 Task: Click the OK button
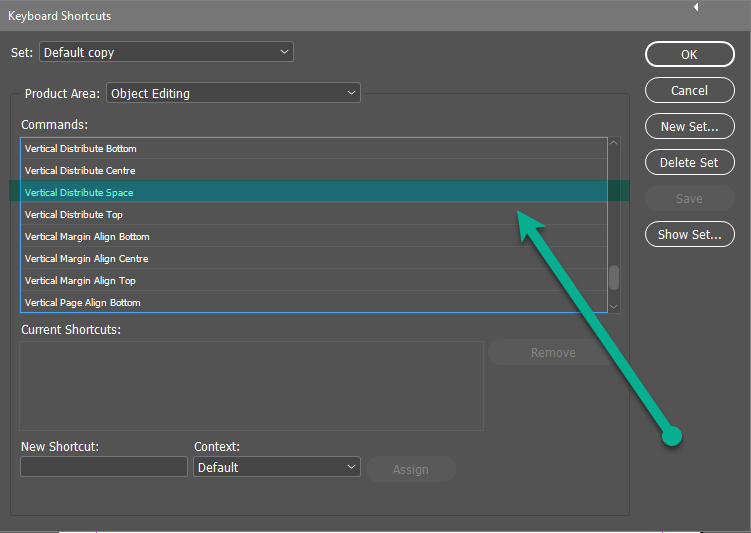(x=689, y=54)
